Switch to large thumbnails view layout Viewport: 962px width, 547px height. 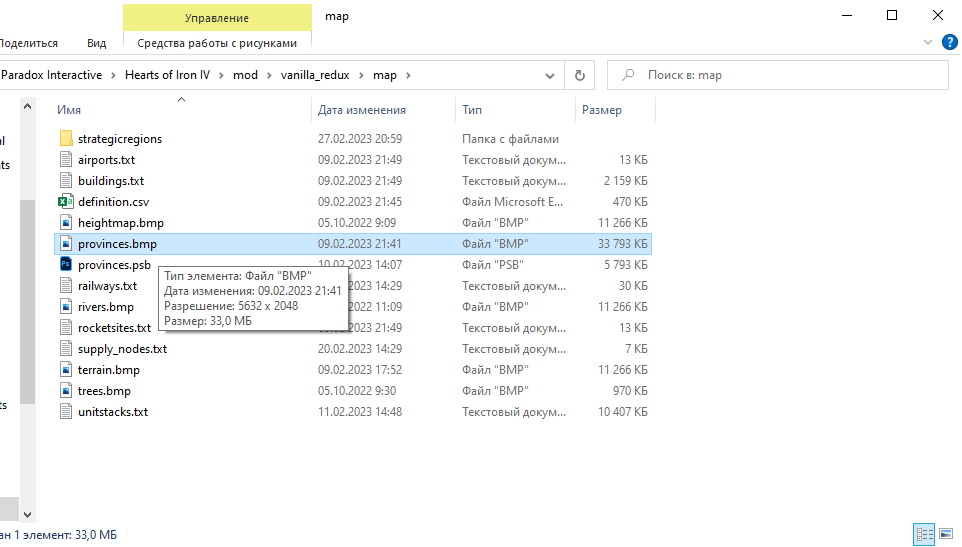pos(946,534)
